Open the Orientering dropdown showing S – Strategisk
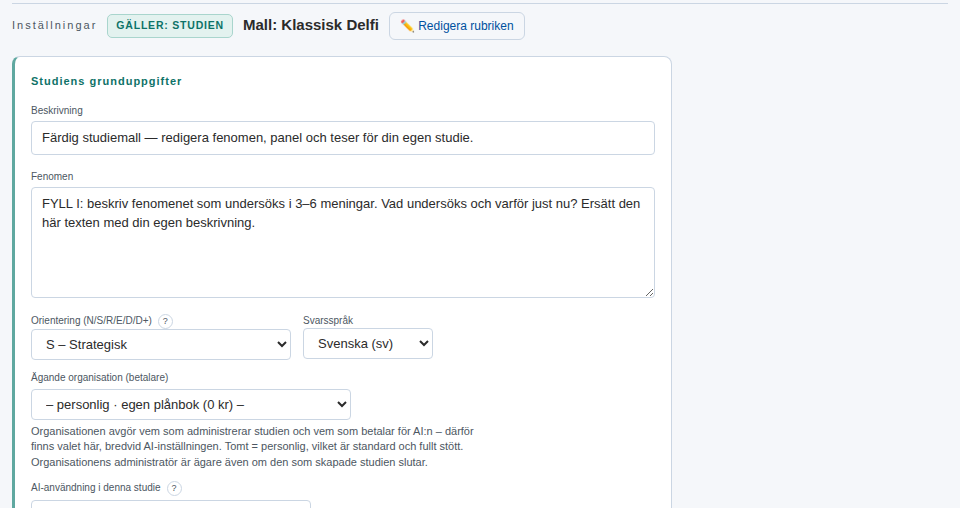The height and width of the screenshot is (508, 960). (x=161, y=345)
